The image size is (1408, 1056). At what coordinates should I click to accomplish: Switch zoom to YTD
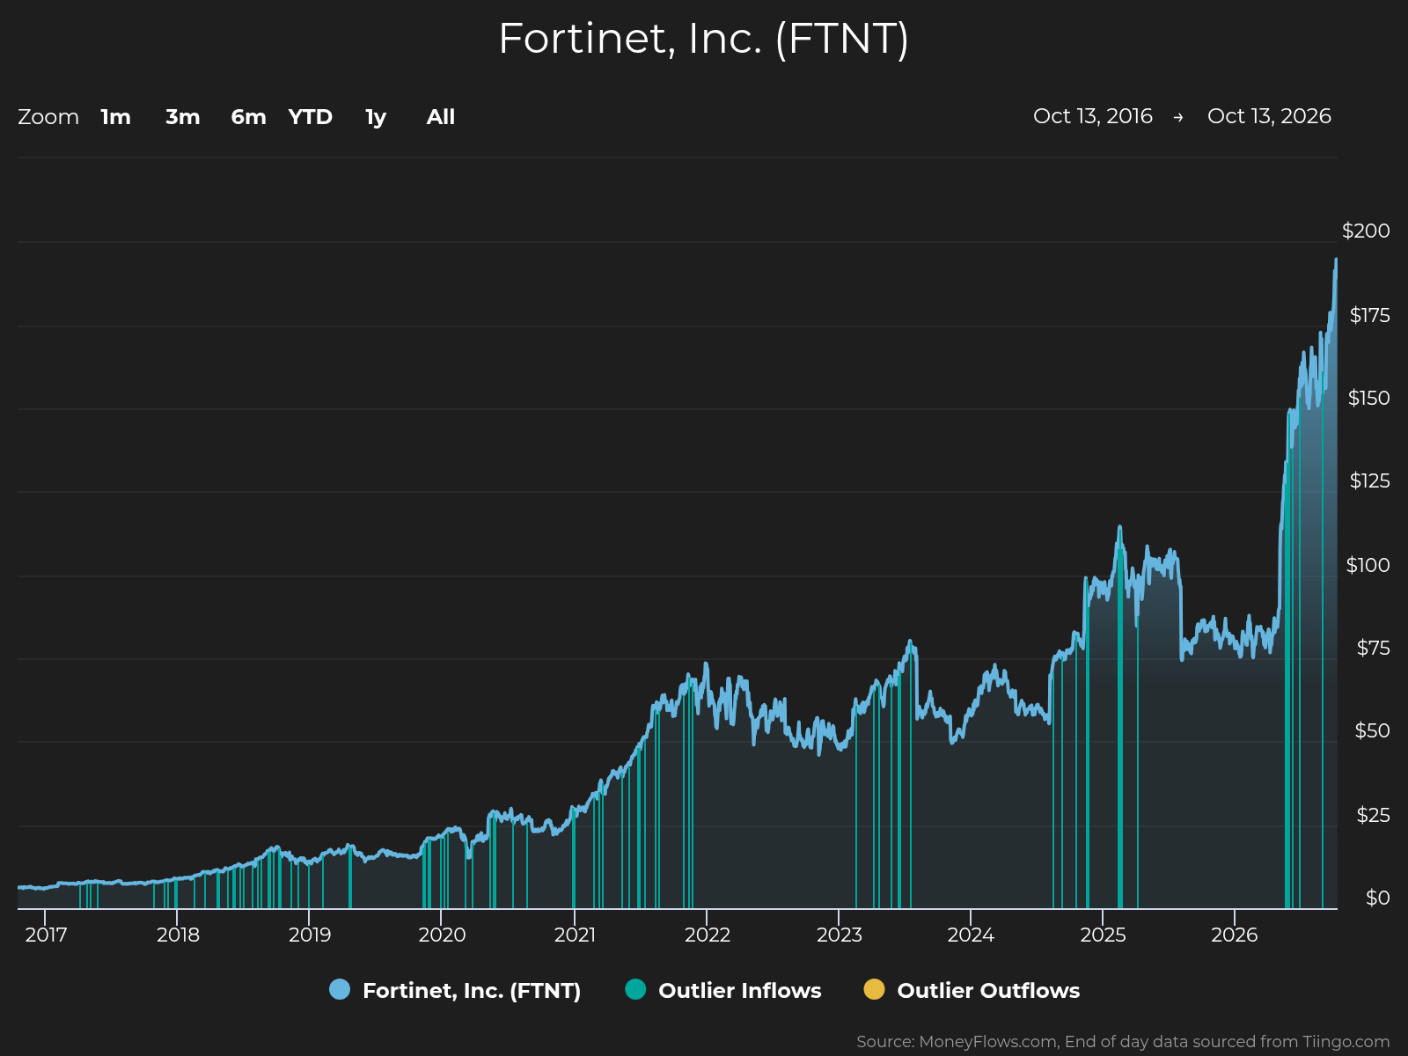310,117
